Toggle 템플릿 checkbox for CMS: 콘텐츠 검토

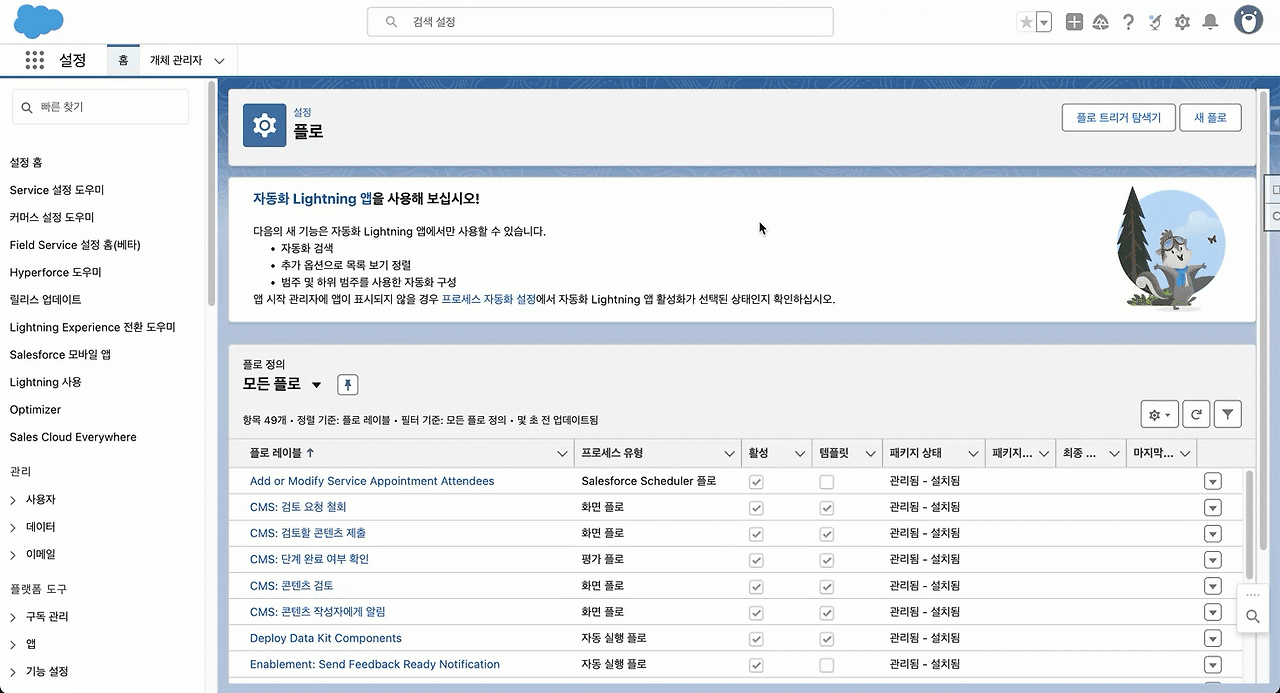tap(826, 586)
